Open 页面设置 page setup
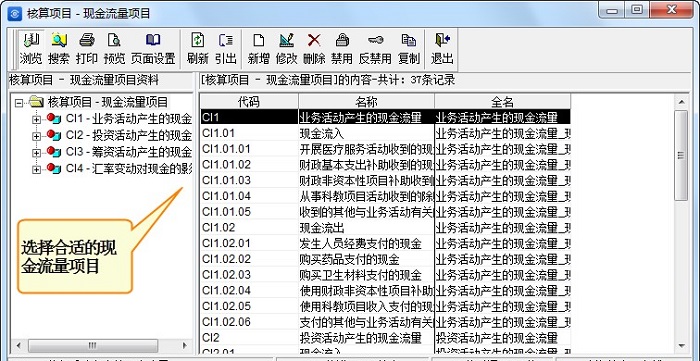700x361 pixels. click(x=153, y=48)
